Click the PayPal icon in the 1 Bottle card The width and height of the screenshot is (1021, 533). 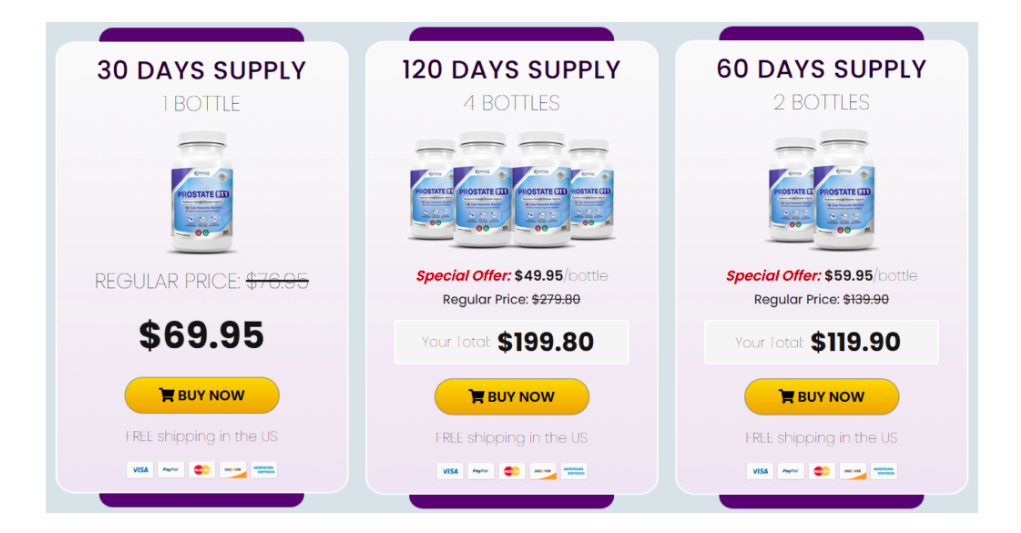[170, 469]
